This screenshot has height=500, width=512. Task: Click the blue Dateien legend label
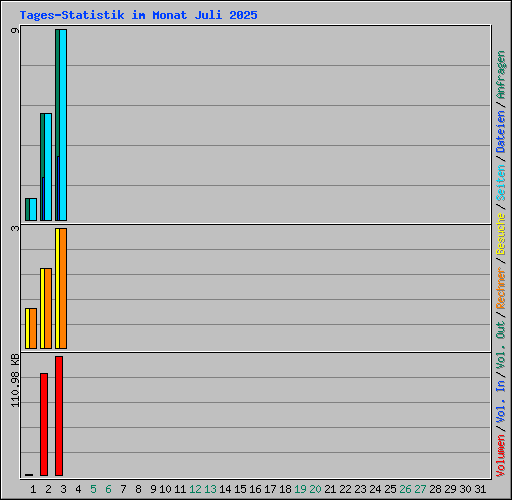point(500,132)
